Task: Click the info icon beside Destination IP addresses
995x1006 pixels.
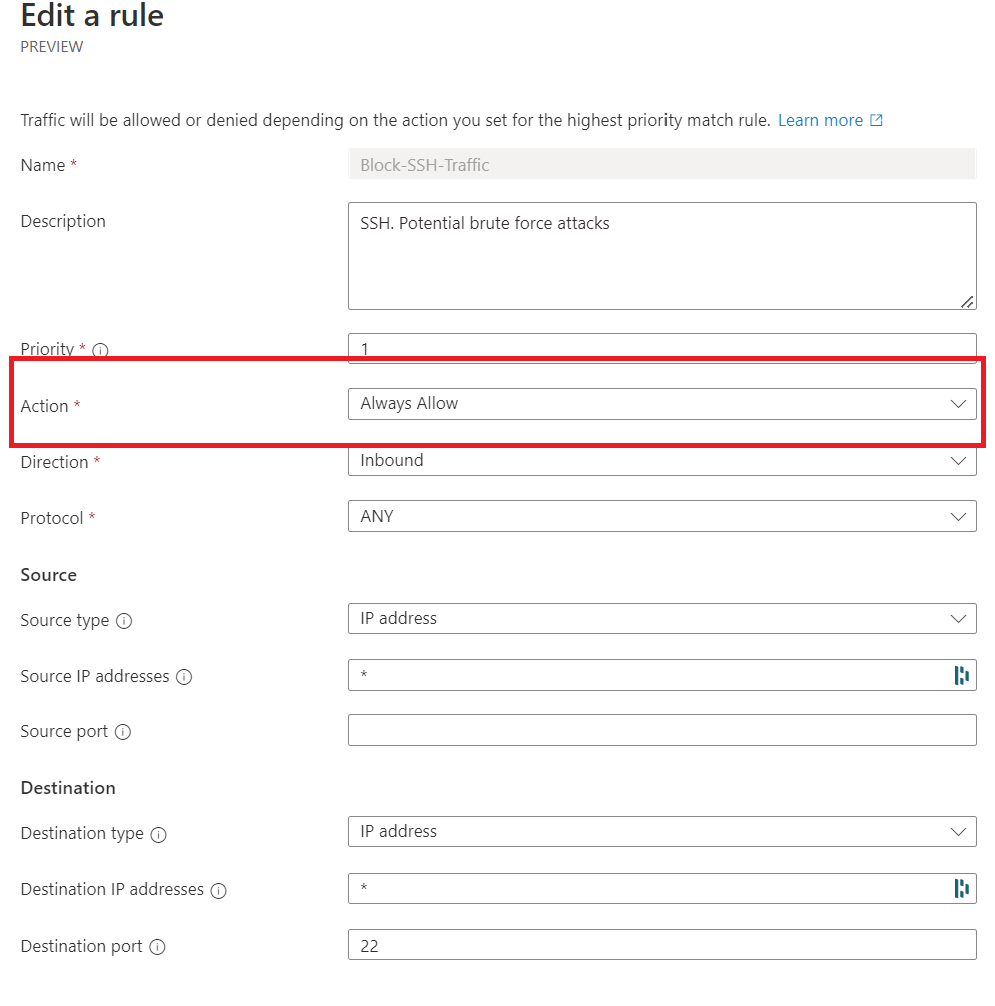Action: 219,891
